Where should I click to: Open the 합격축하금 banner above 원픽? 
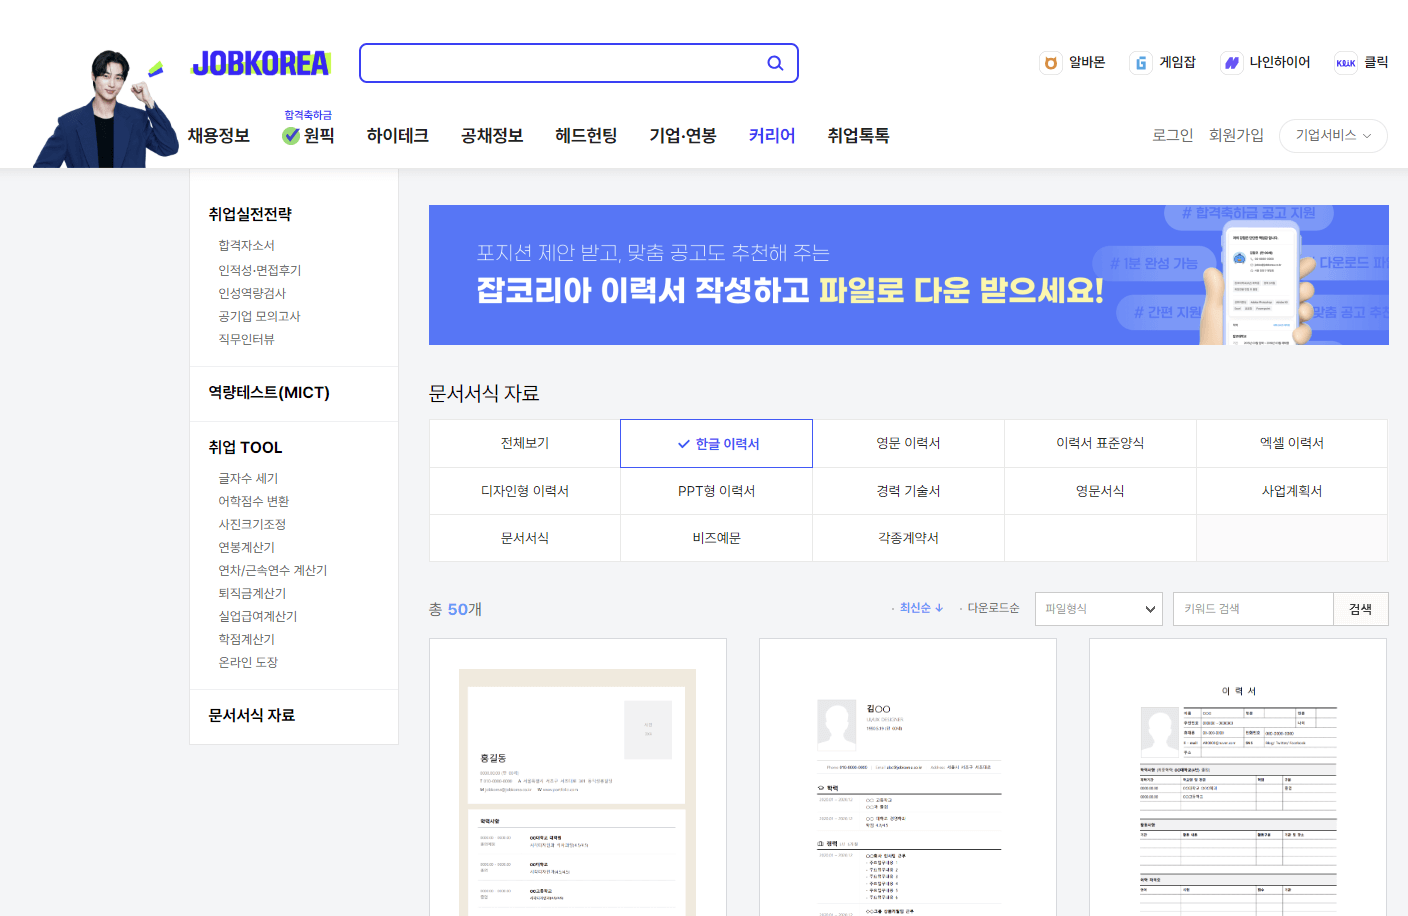point(308,113)
